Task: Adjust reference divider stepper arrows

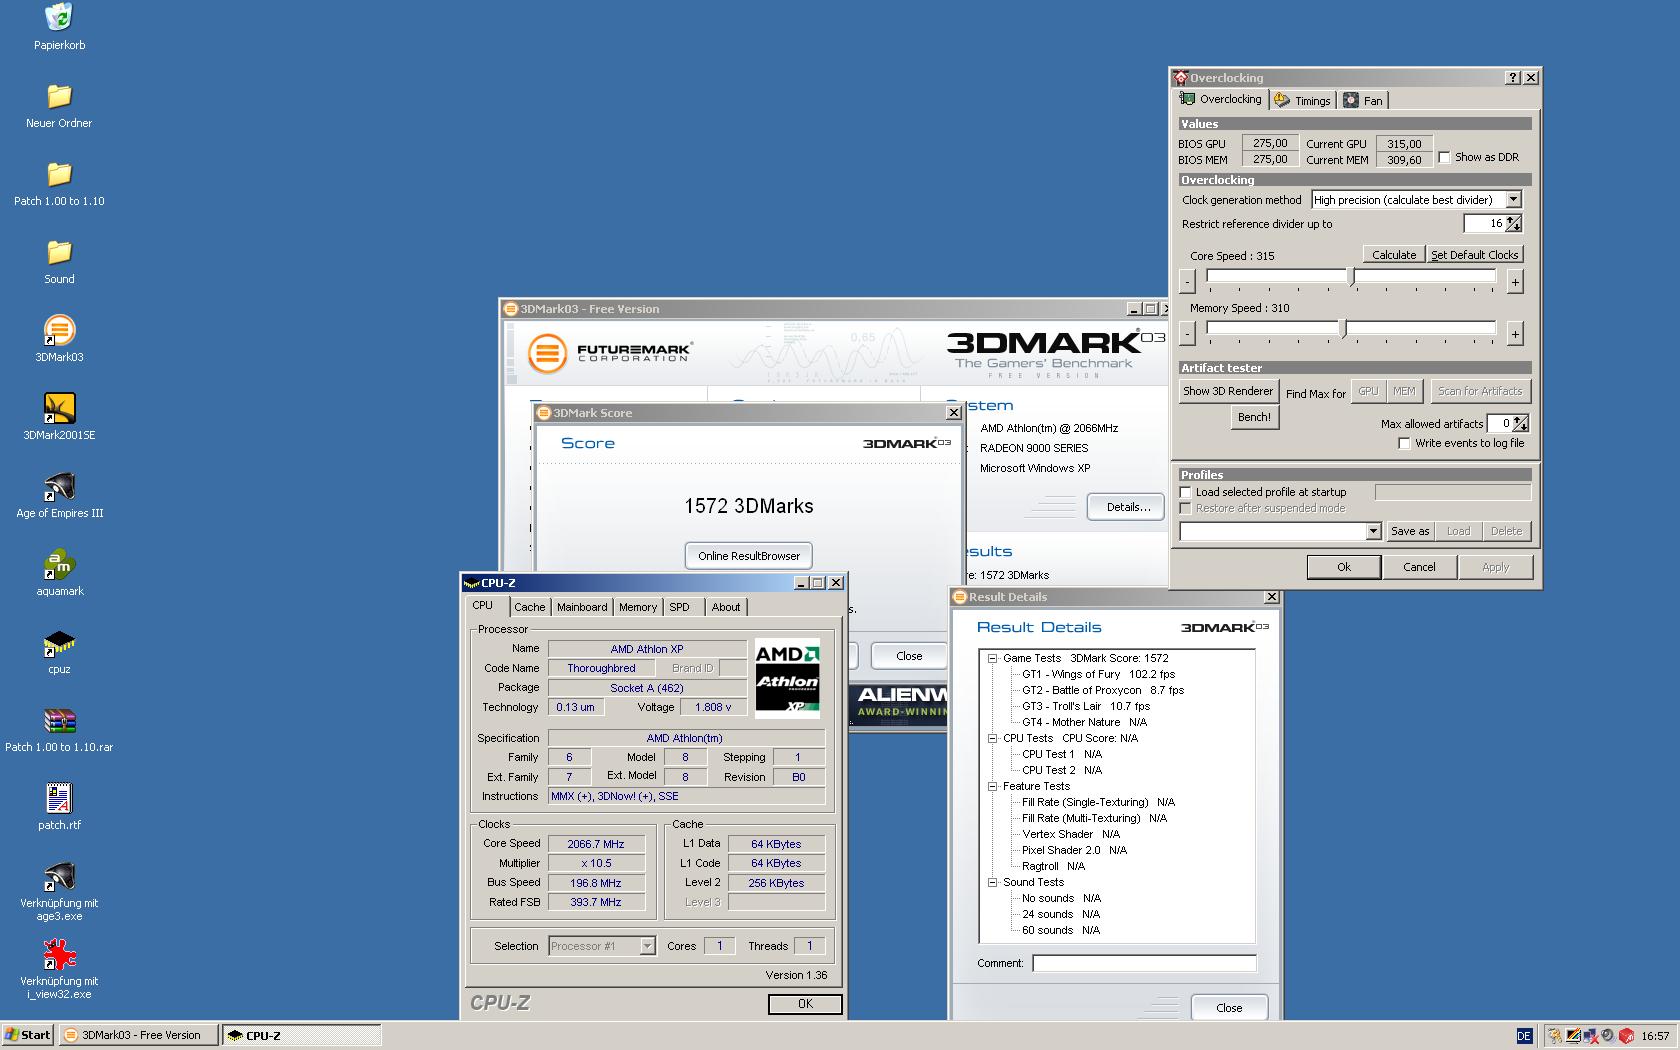Action: (x=1514, y=223)
